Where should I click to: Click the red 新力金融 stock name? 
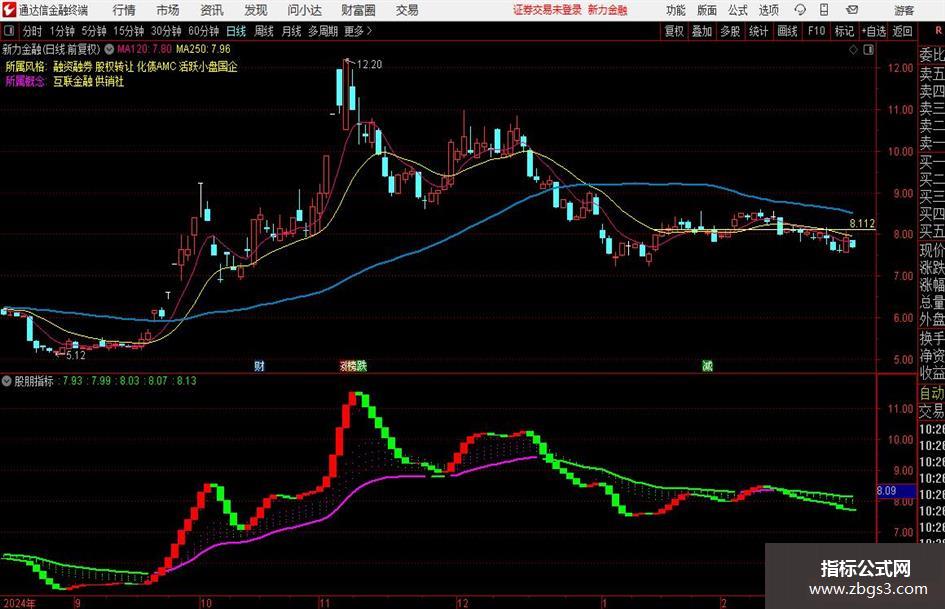[608, 10]
